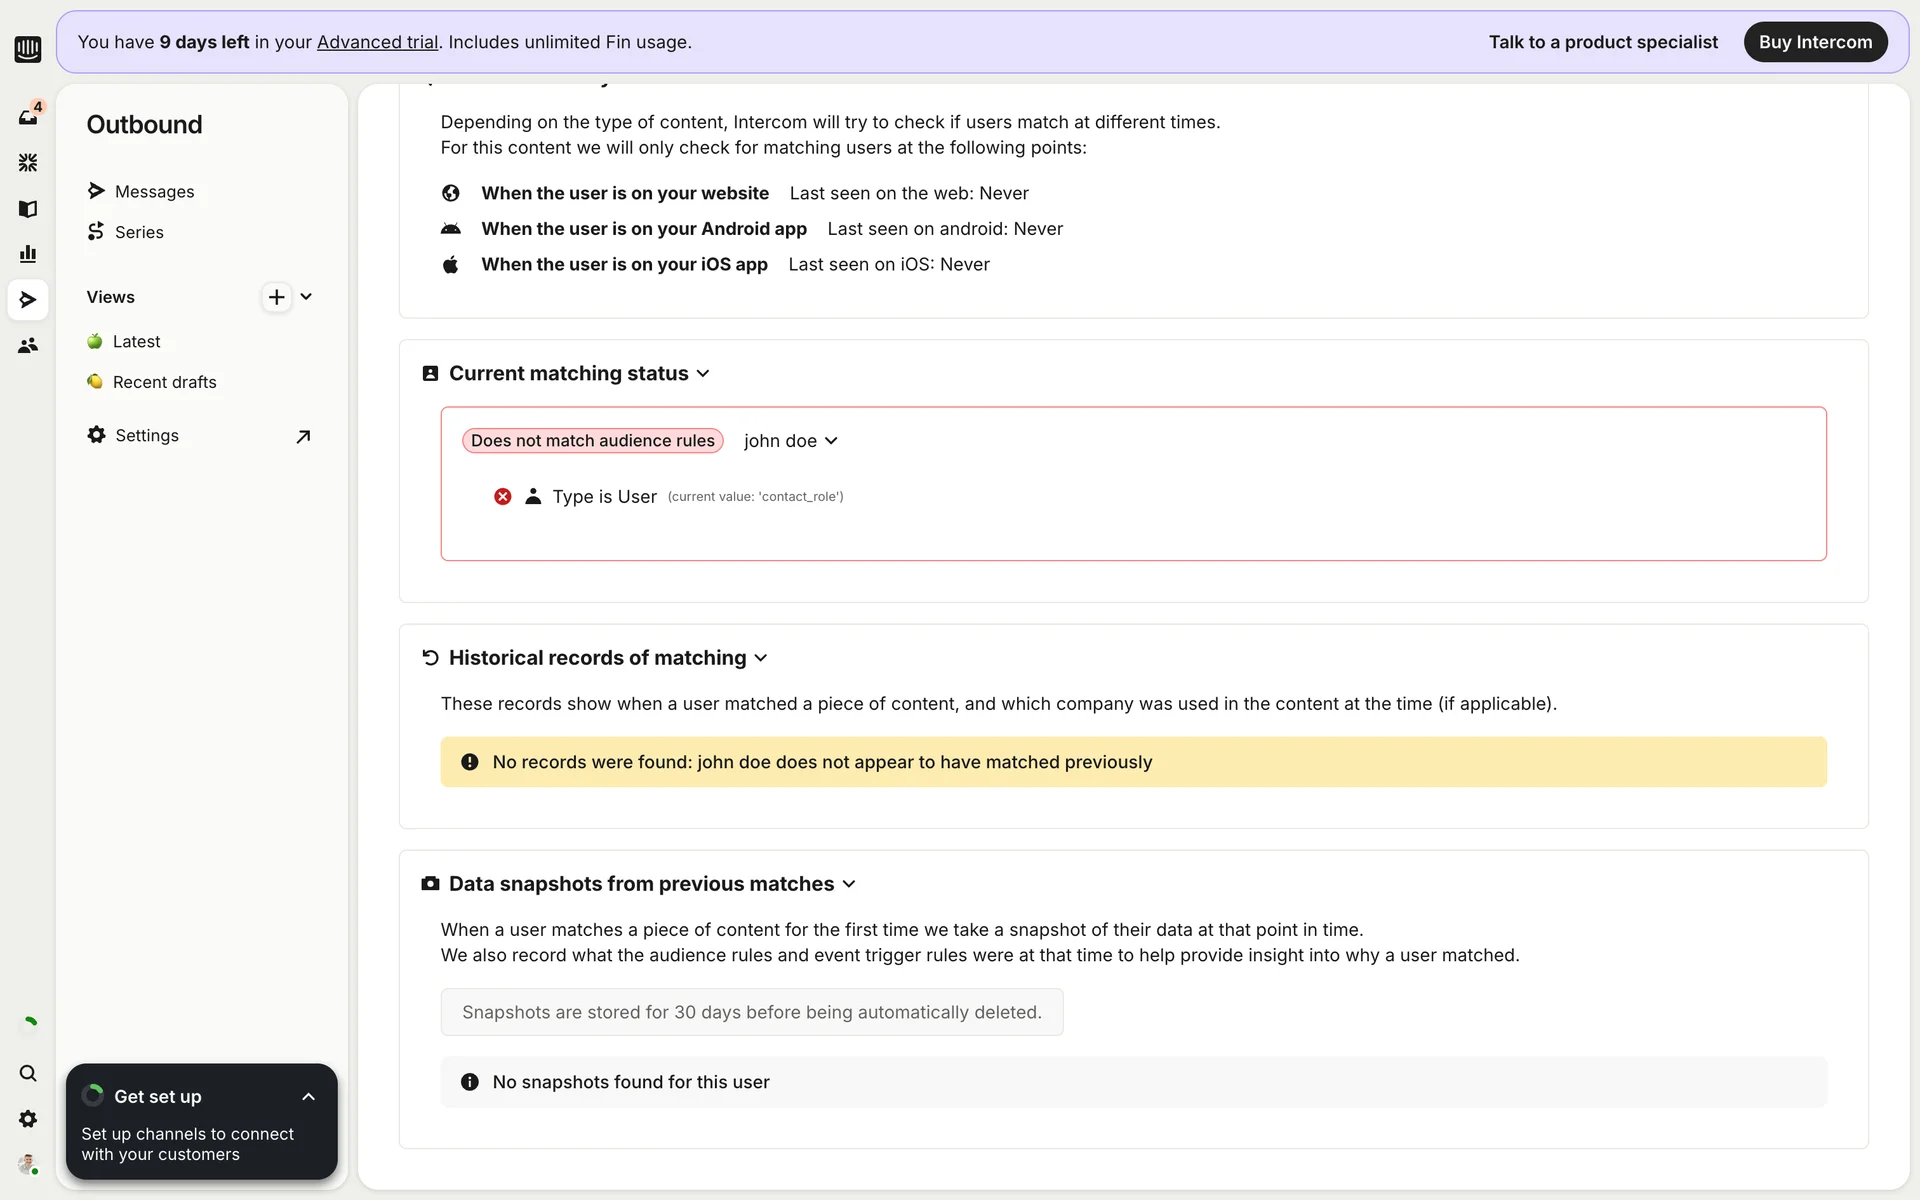Screen dimensions: 1920x1200
Task: Click the Intercom logo icon
Action: tap(28, 48)
